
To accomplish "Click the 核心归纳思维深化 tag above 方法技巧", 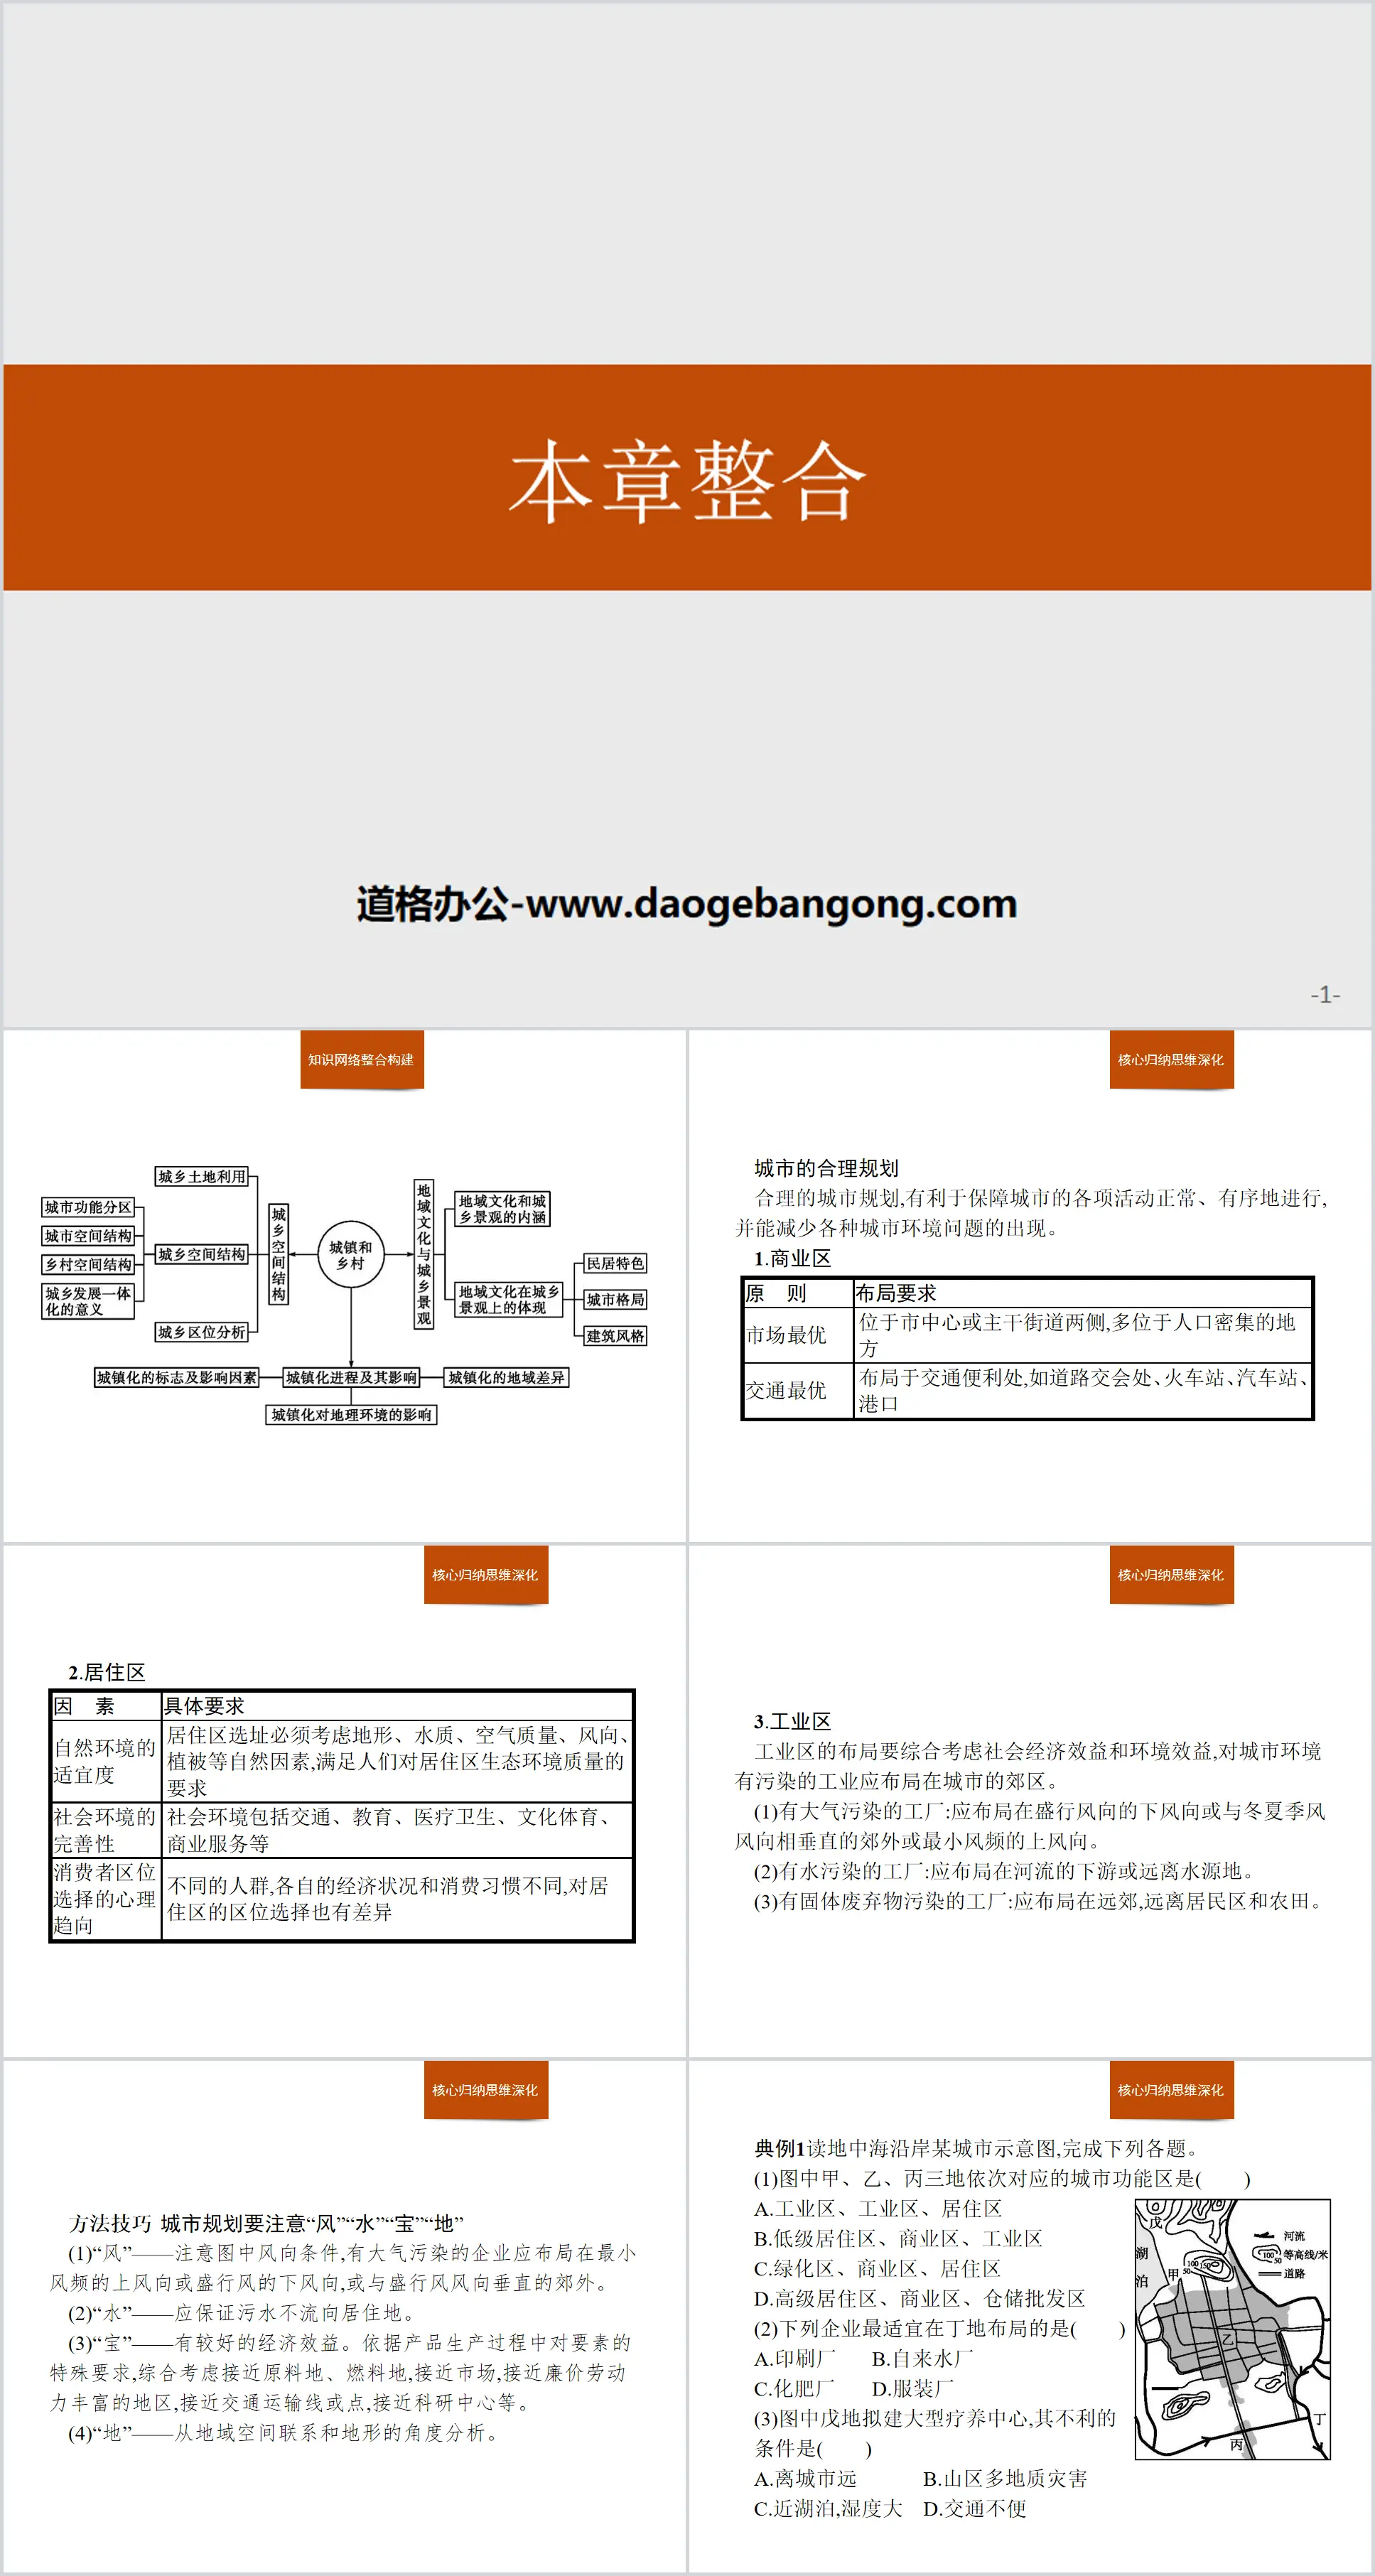I will pyautogui.click(x=486, y=2089).
